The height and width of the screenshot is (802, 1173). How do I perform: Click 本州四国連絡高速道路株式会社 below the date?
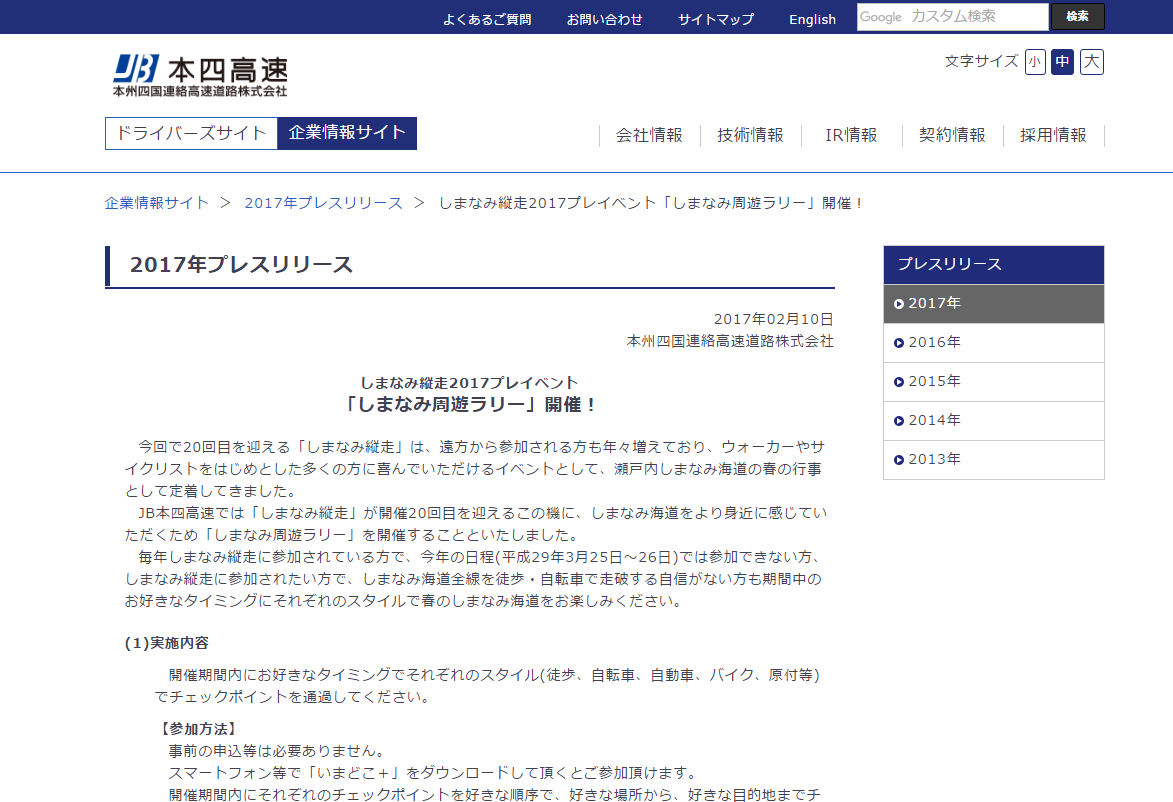coord(730,341)
